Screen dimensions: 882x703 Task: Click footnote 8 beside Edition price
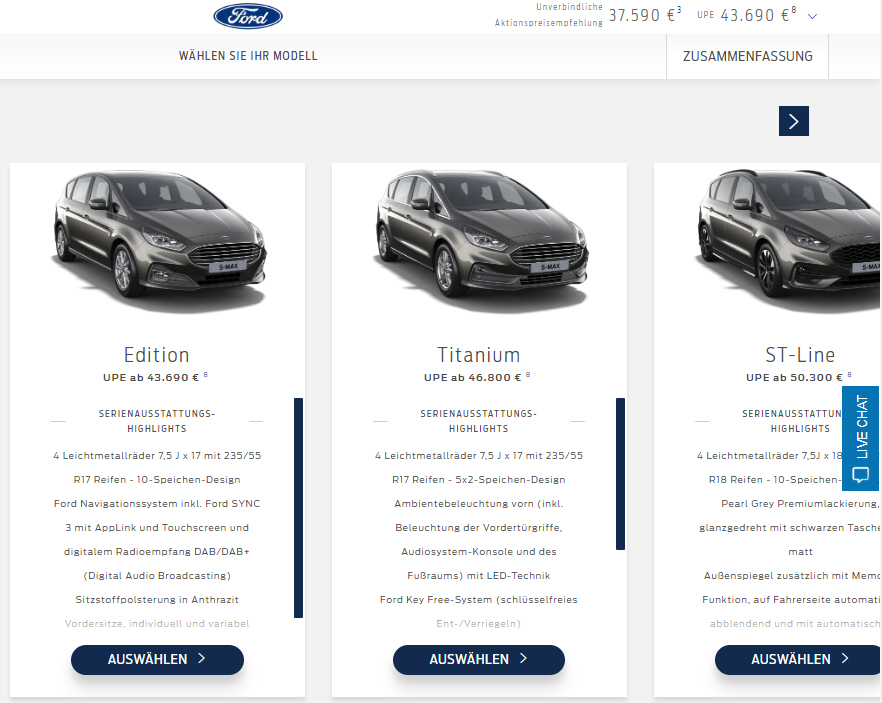coord(205,375)
